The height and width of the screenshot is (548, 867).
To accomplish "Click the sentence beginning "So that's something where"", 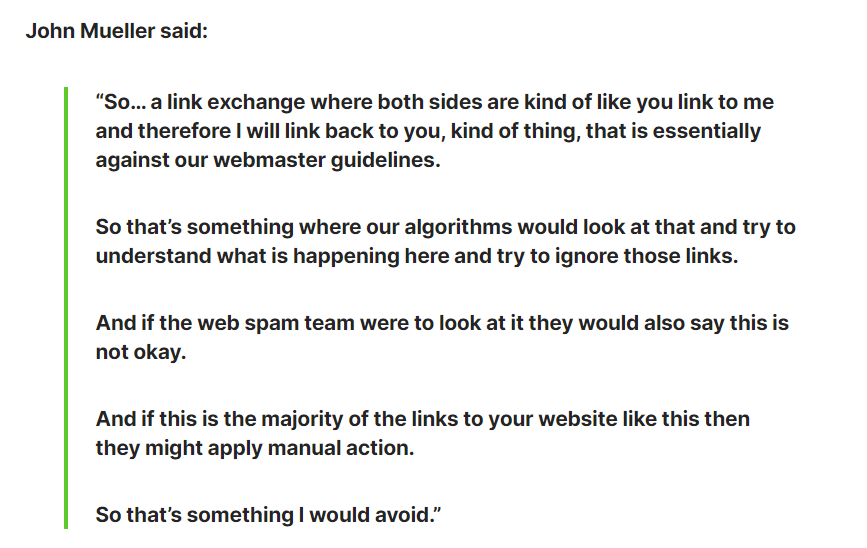I will pyautogui.click(x=446, y=242).
